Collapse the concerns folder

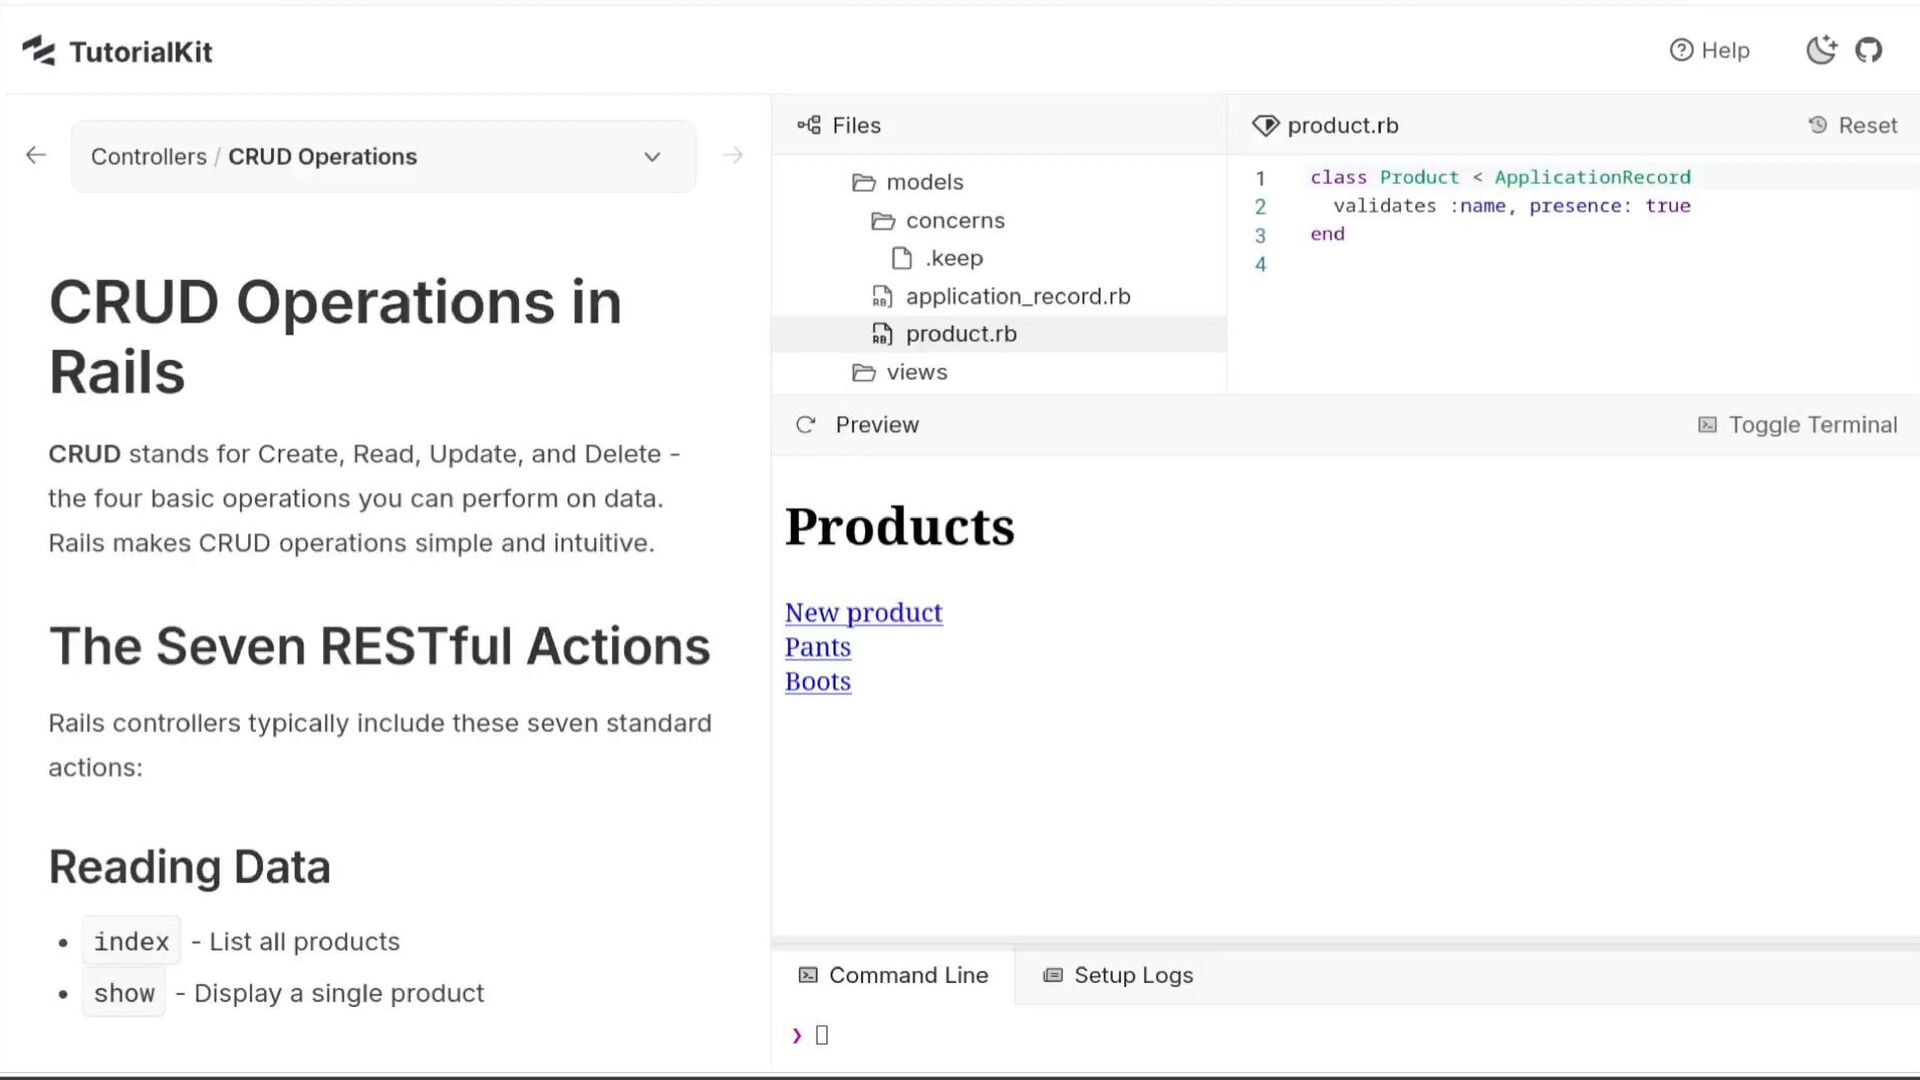(938, 220)
